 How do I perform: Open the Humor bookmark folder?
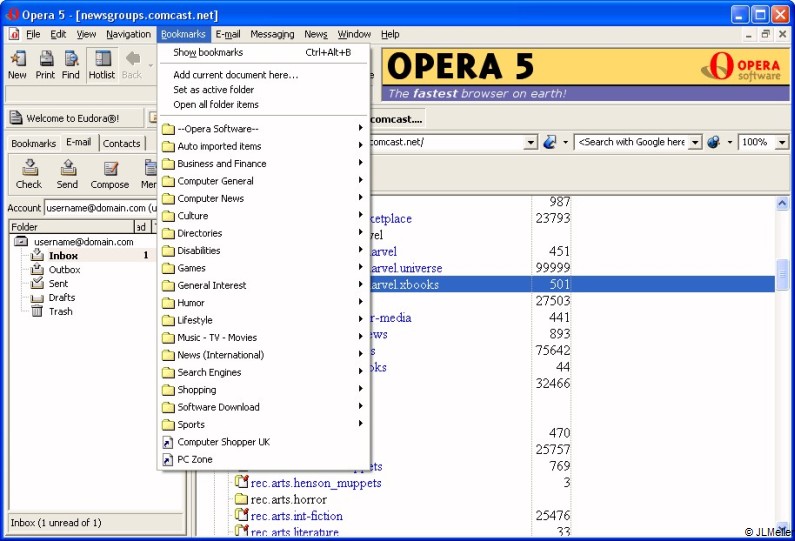coord(264,303)
